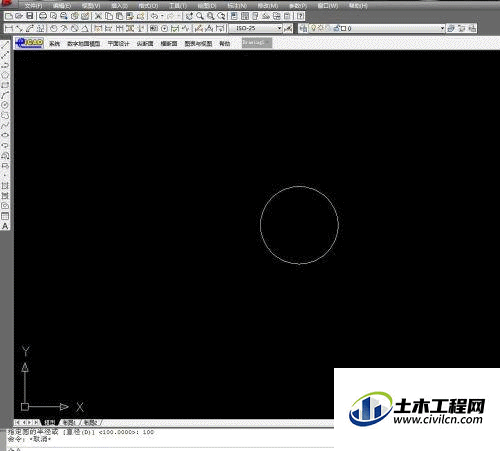Screen dimensions: 500x451
Task: Select the Line tool in the Draw toolbar
Action: (5, 45)
